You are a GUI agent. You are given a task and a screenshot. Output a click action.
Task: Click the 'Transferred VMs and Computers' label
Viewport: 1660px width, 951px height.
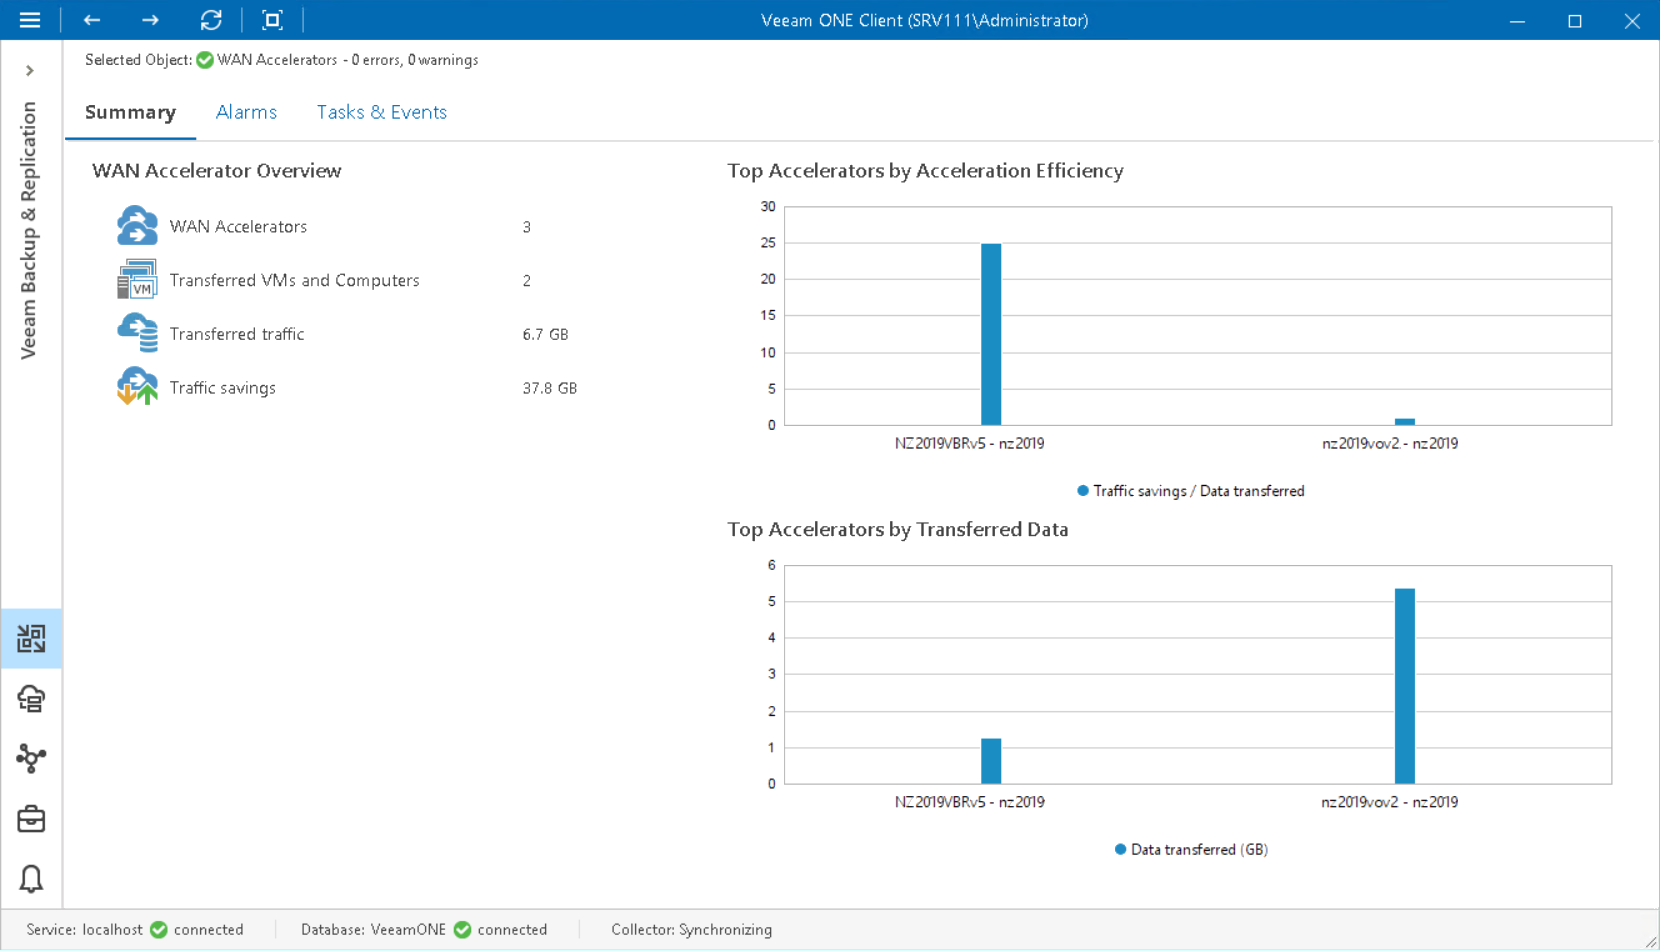294,281
